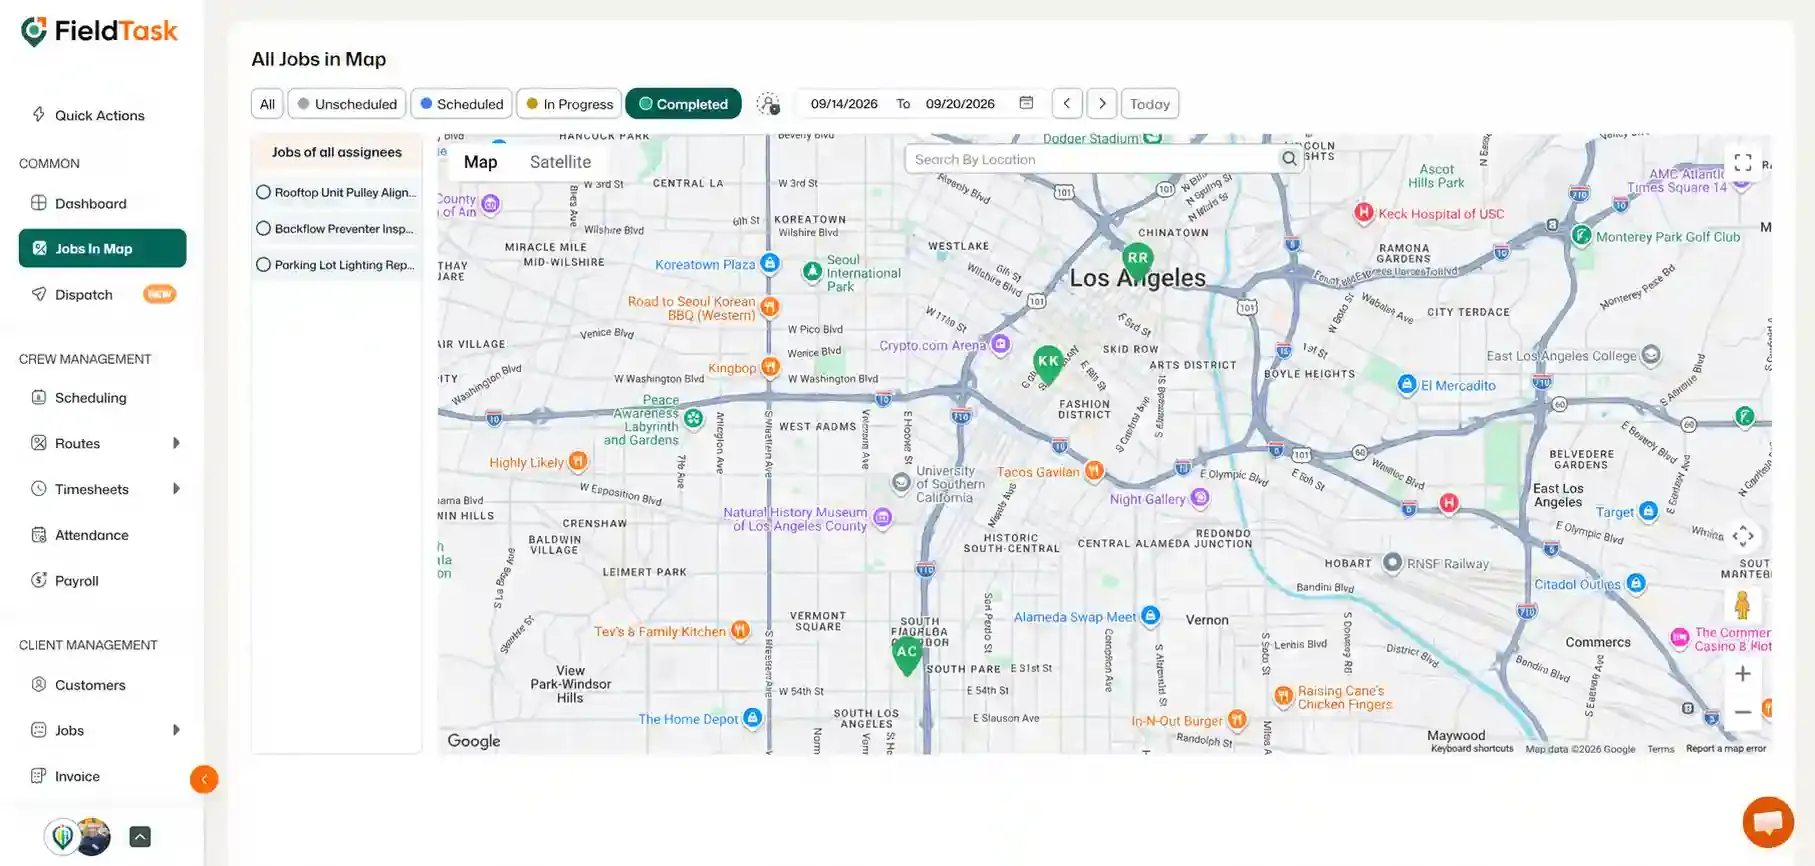Click the KK job marker on map
This screenshot has width=1815, height=866.
[1048, 364]
